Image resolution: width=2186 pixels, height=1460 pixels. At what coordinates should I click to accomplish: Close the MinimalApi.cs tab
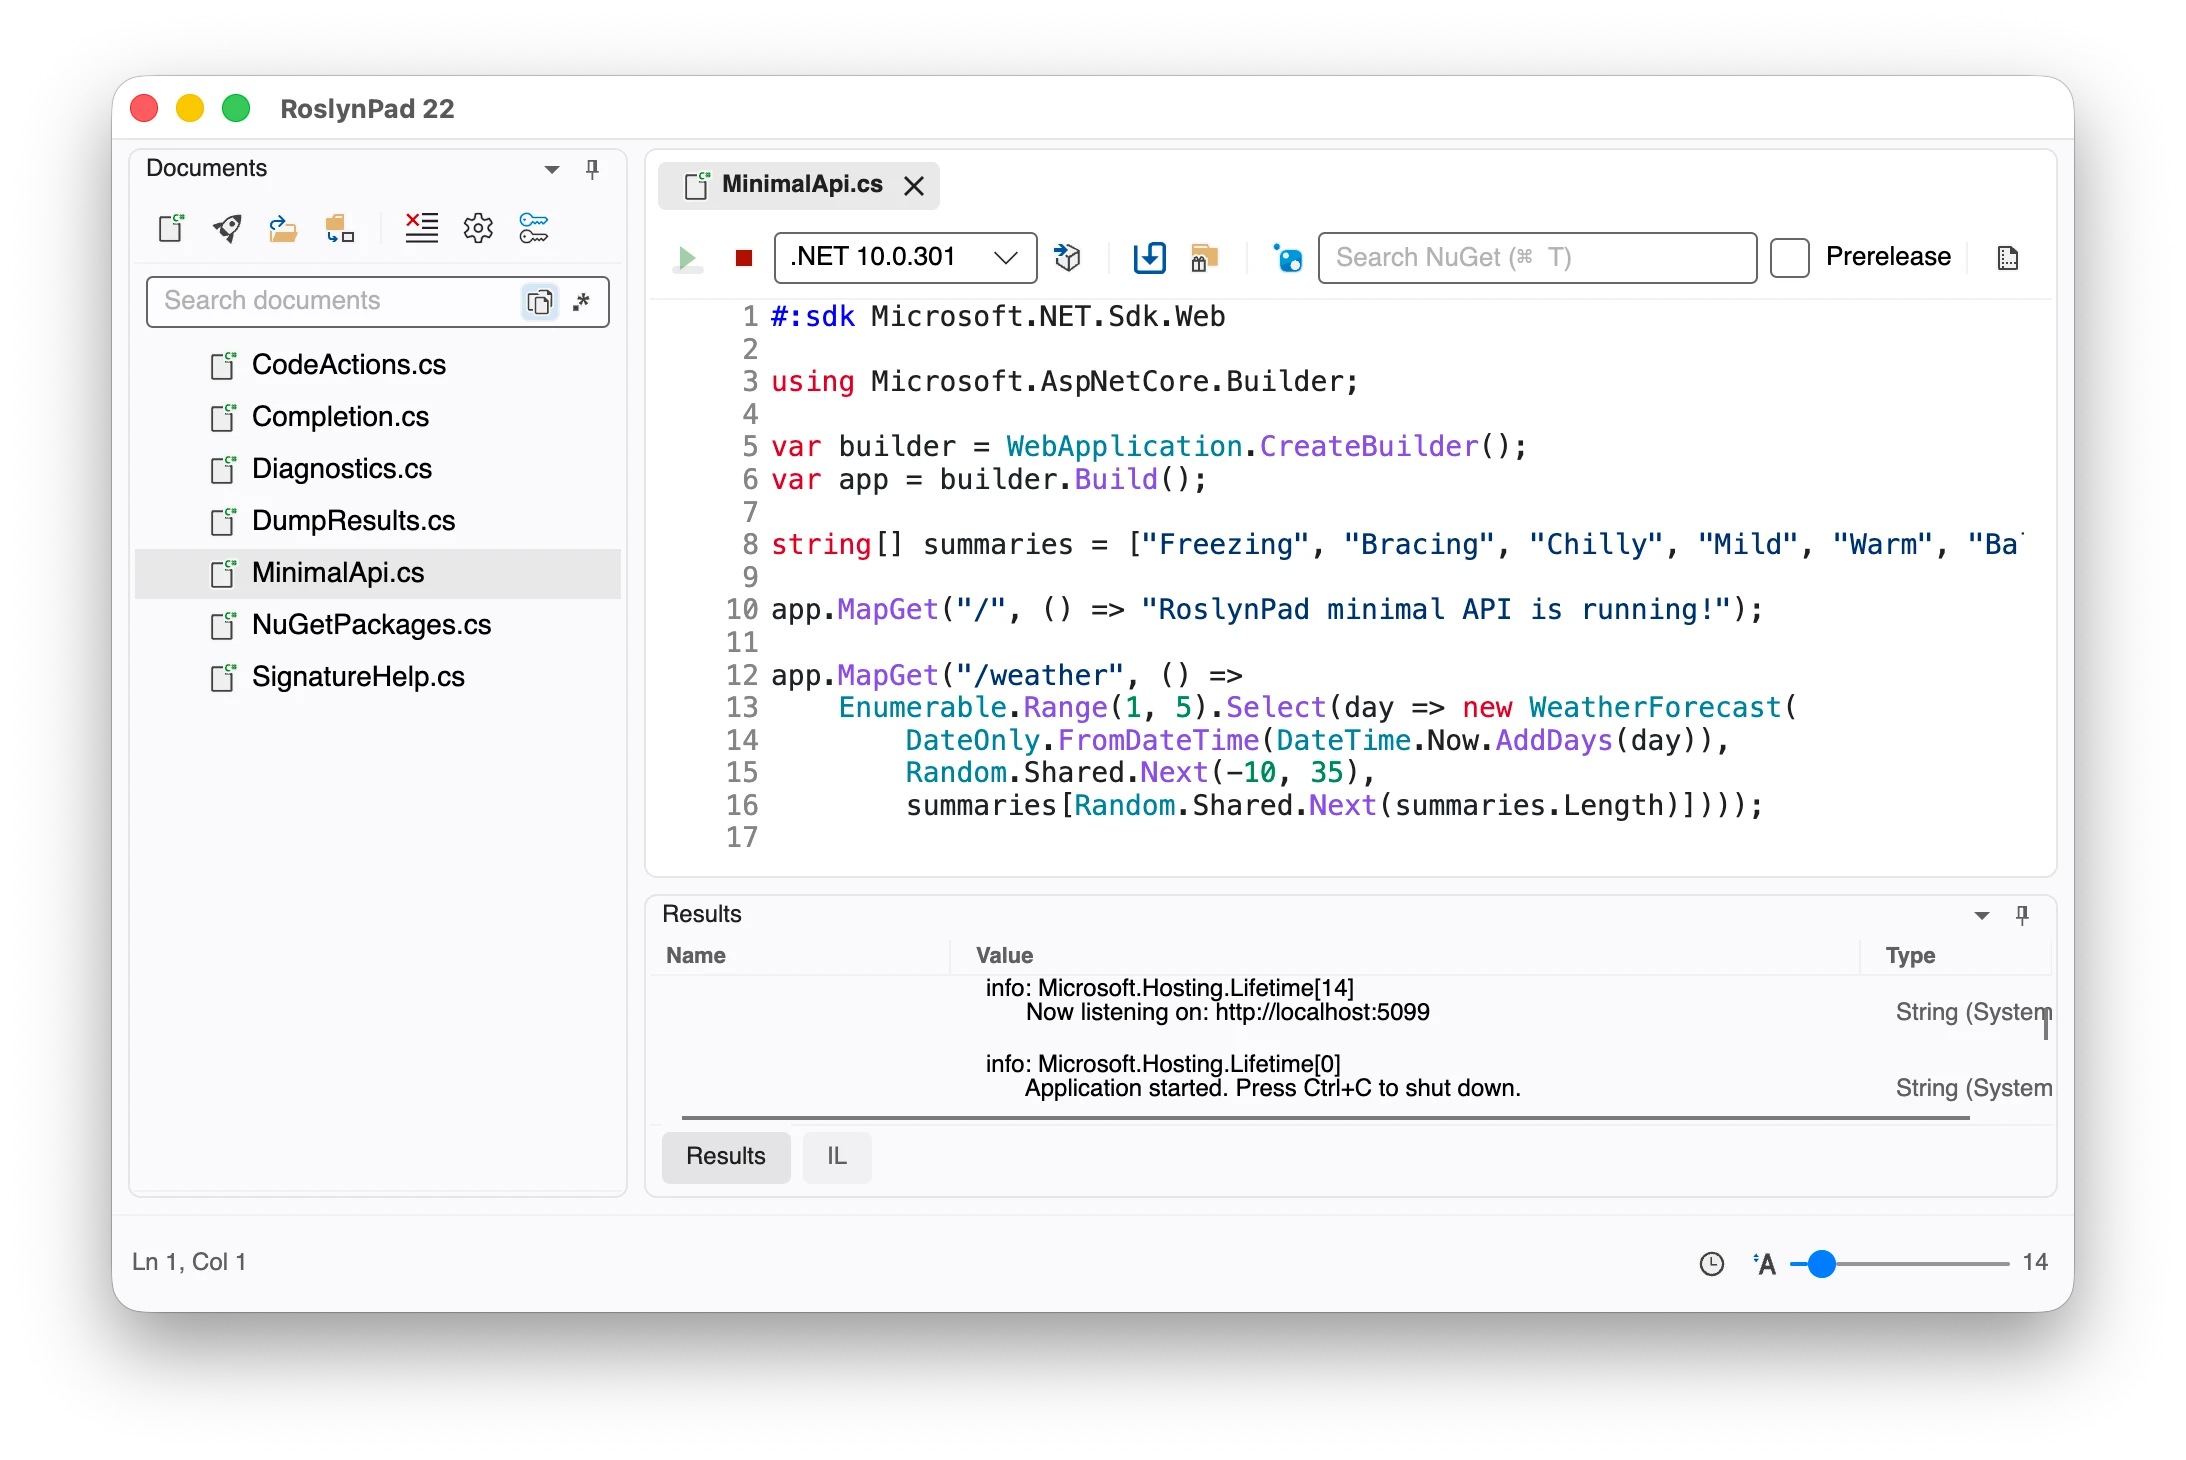914,186
